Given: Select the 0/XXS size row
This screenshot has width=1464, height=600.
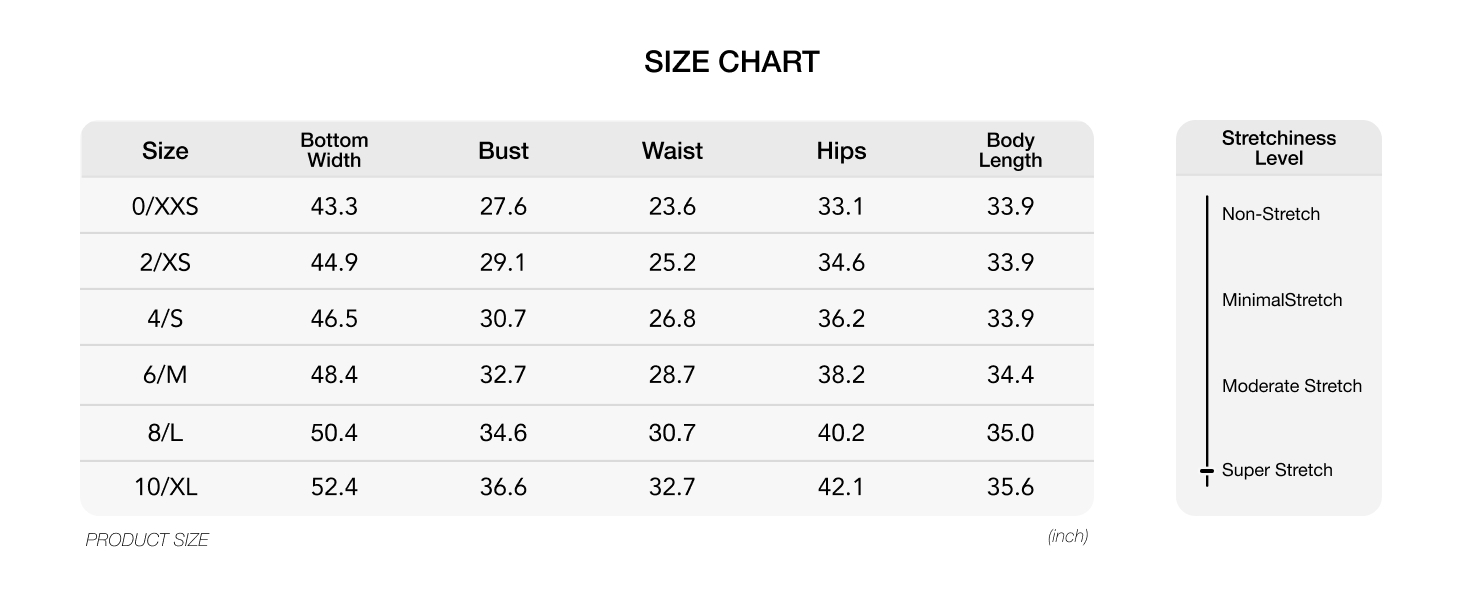Looking at the screenshot, I should 587,206.
